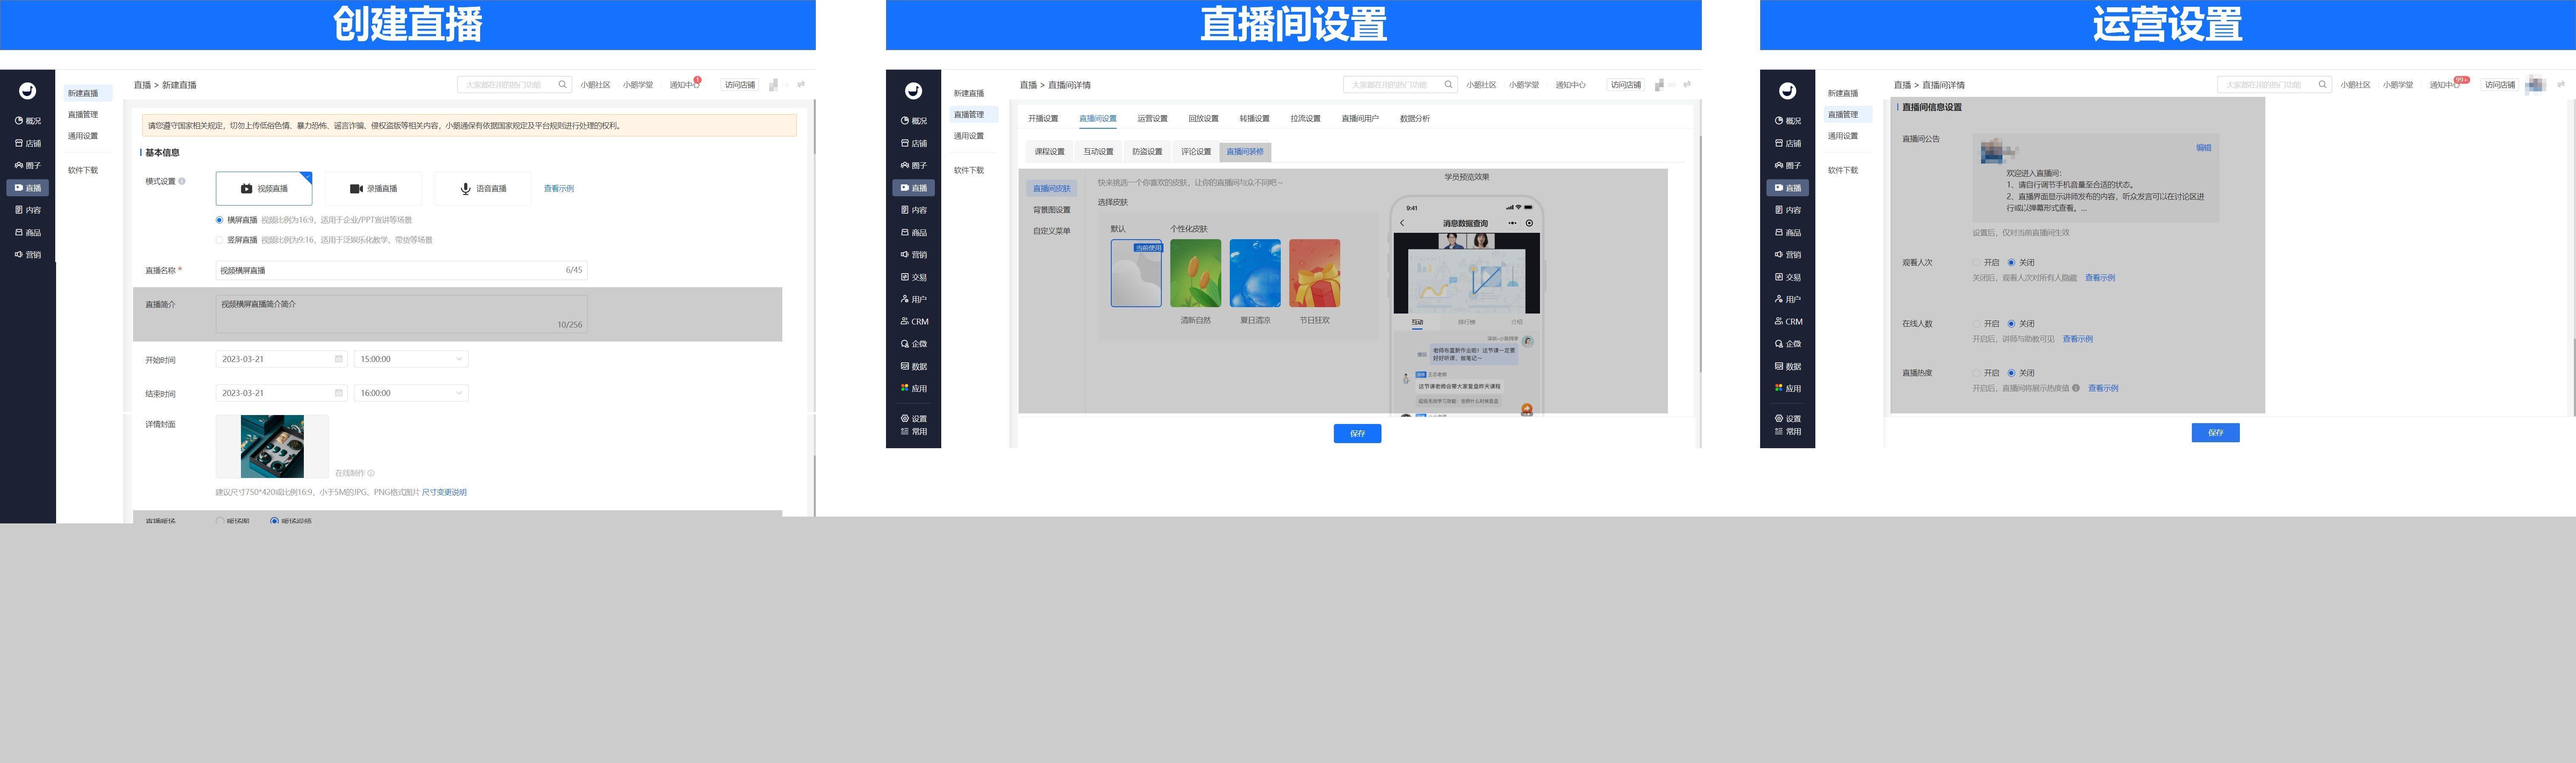This screenshot has height=763, width=2576.
Task: Switch to 开播设置 tab
Action: [x=1043, y=119]
